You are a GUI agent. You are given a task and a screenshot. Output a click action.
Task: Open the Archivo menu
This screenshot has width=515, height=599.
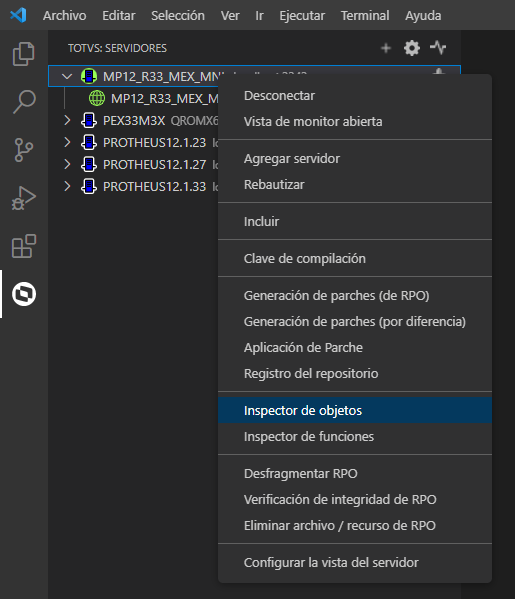pyautogui.click(x=65, y=16)
